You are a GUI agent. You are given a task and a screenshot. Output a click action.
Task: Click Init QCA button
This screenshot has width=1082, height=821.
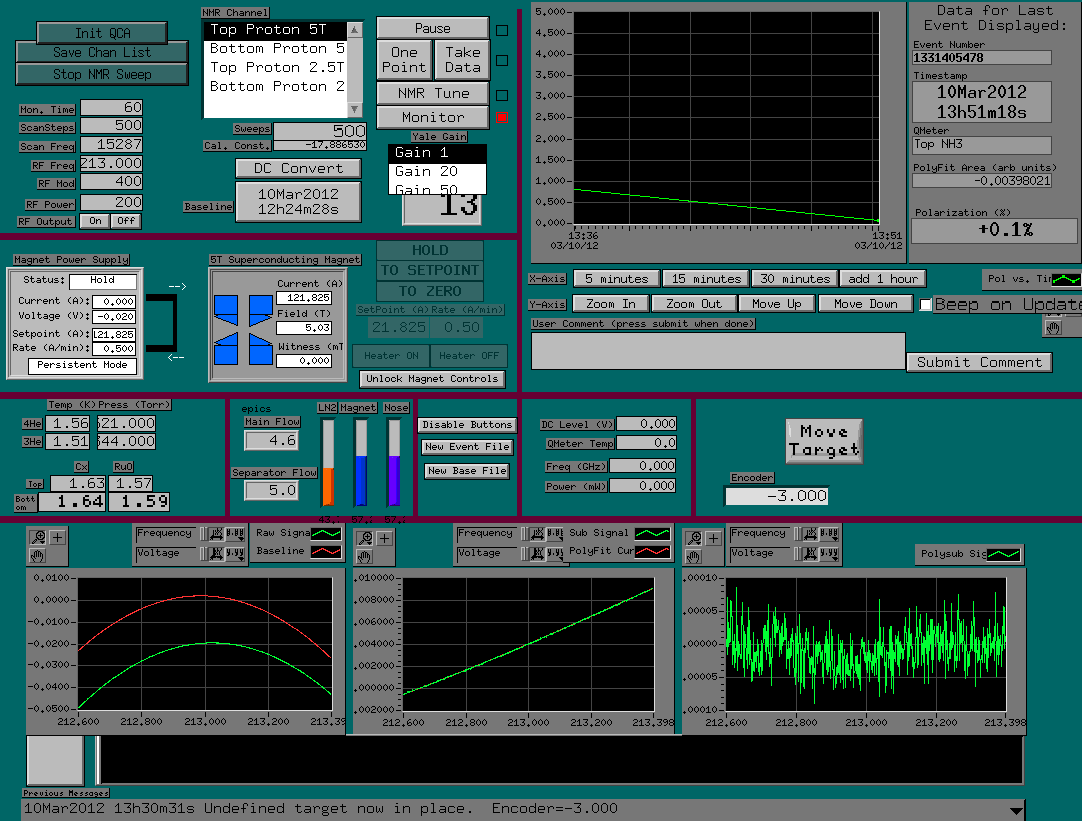(102, 33)
